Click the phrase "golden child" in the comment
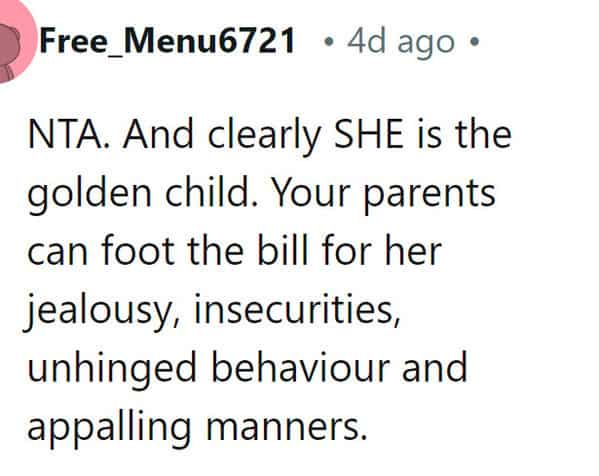Viewport: 599px width, 476px height. coord(138,193)
